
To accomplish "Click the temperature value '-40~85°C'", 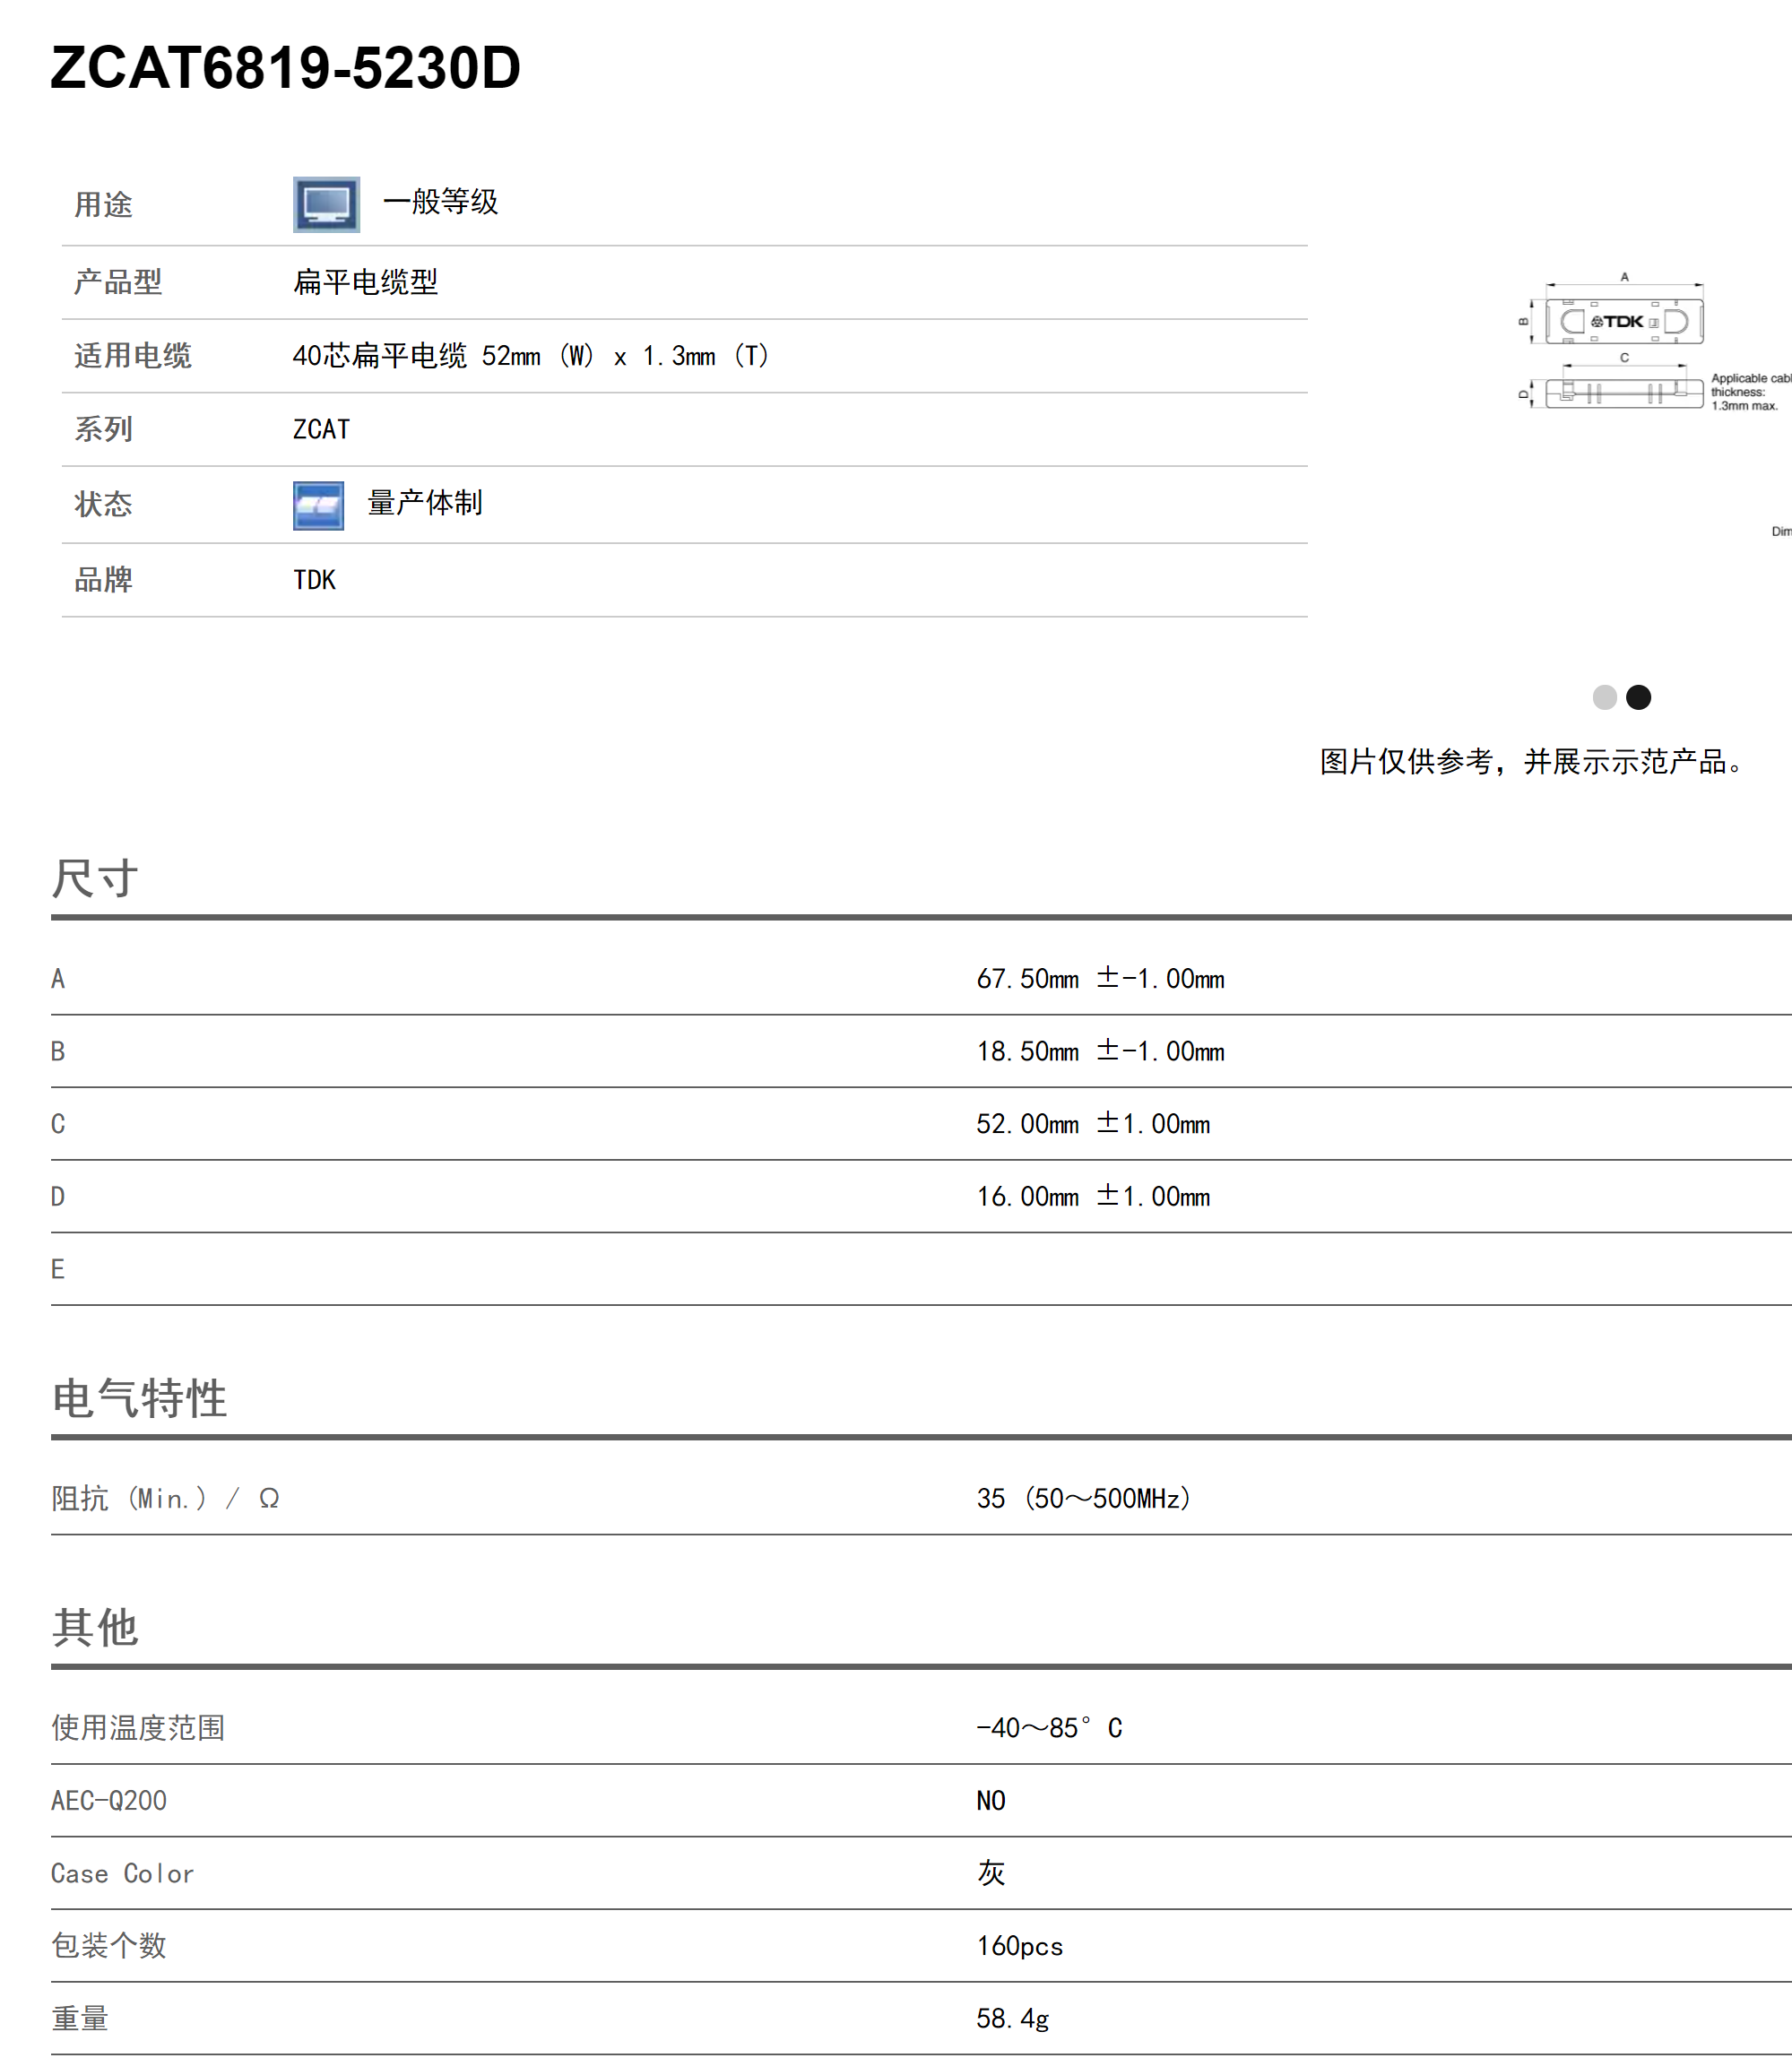I will (x=1049, y=1727).
